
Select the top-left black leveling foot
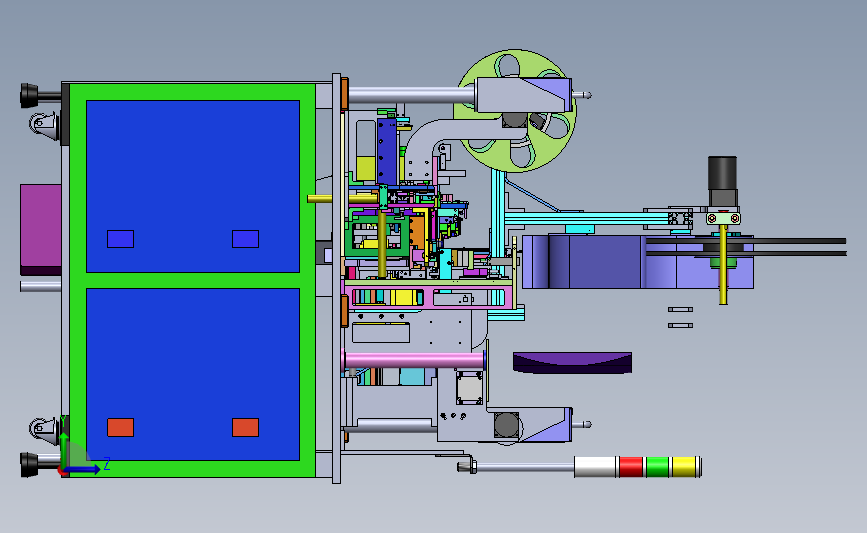click(30, 95)
